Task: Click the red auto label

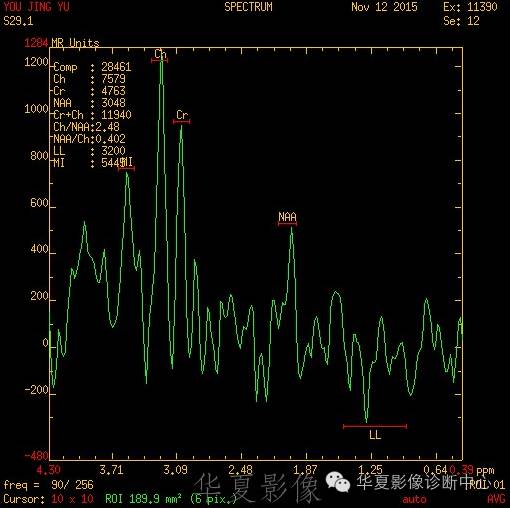Action: pos(414,499)
